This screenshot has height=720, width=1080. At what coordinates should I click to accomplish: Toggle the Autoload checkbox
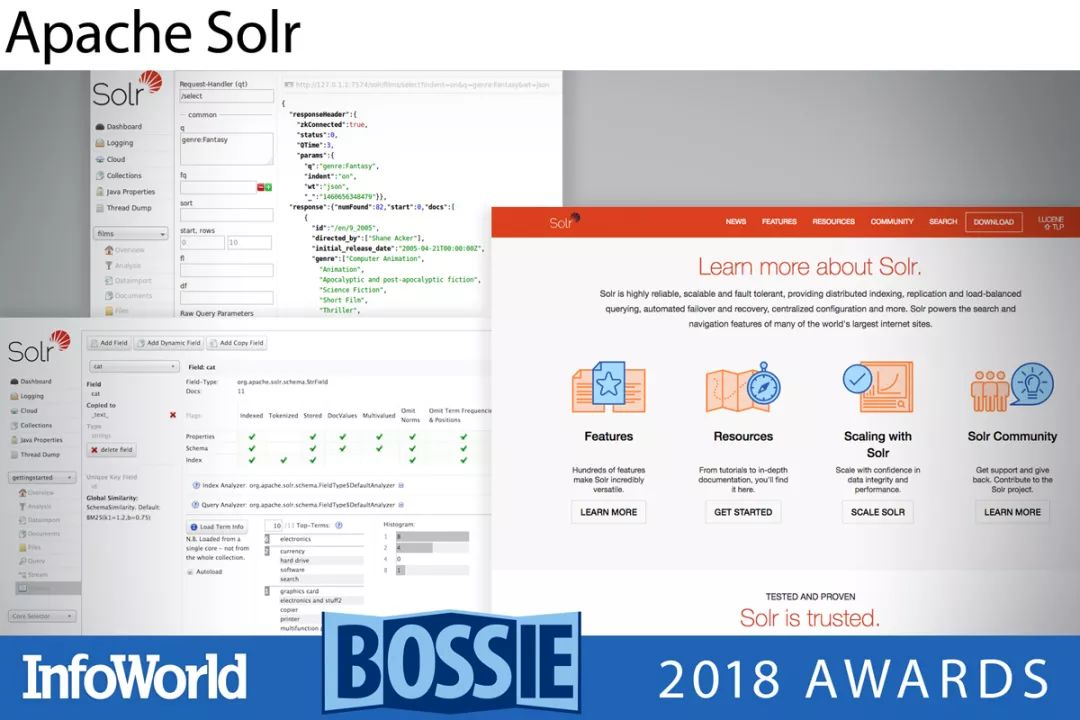coord(190,572)
